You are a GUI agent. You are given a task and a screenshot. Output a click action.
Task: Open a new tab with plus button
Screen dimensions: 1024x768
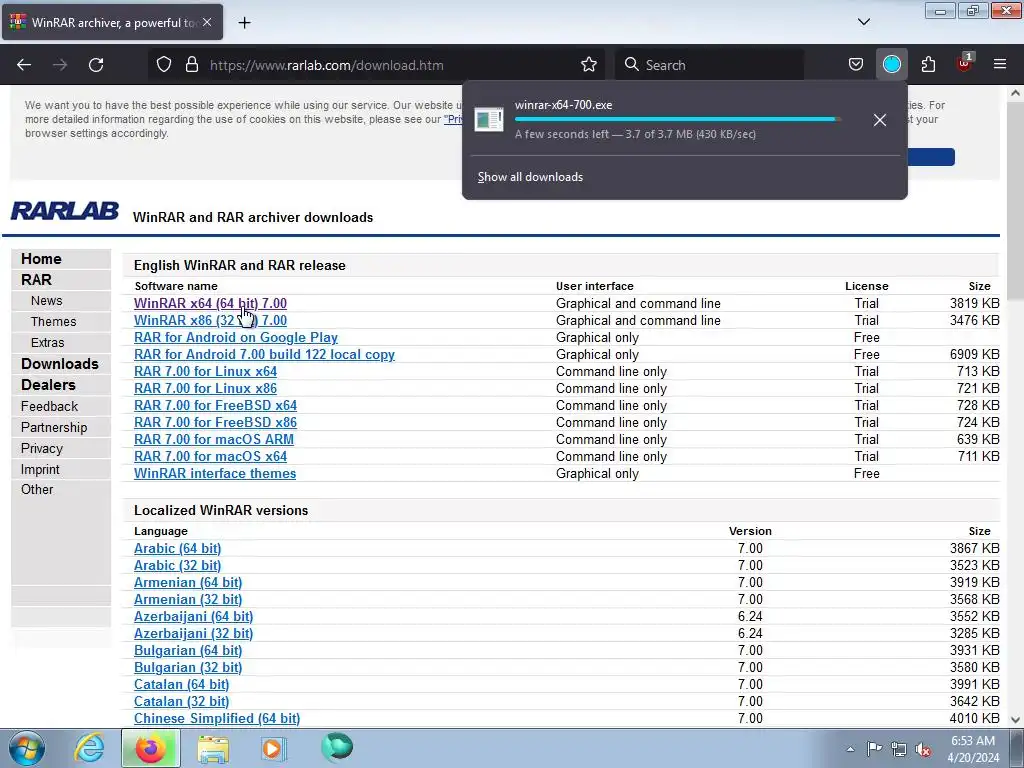tap(244, 23)
